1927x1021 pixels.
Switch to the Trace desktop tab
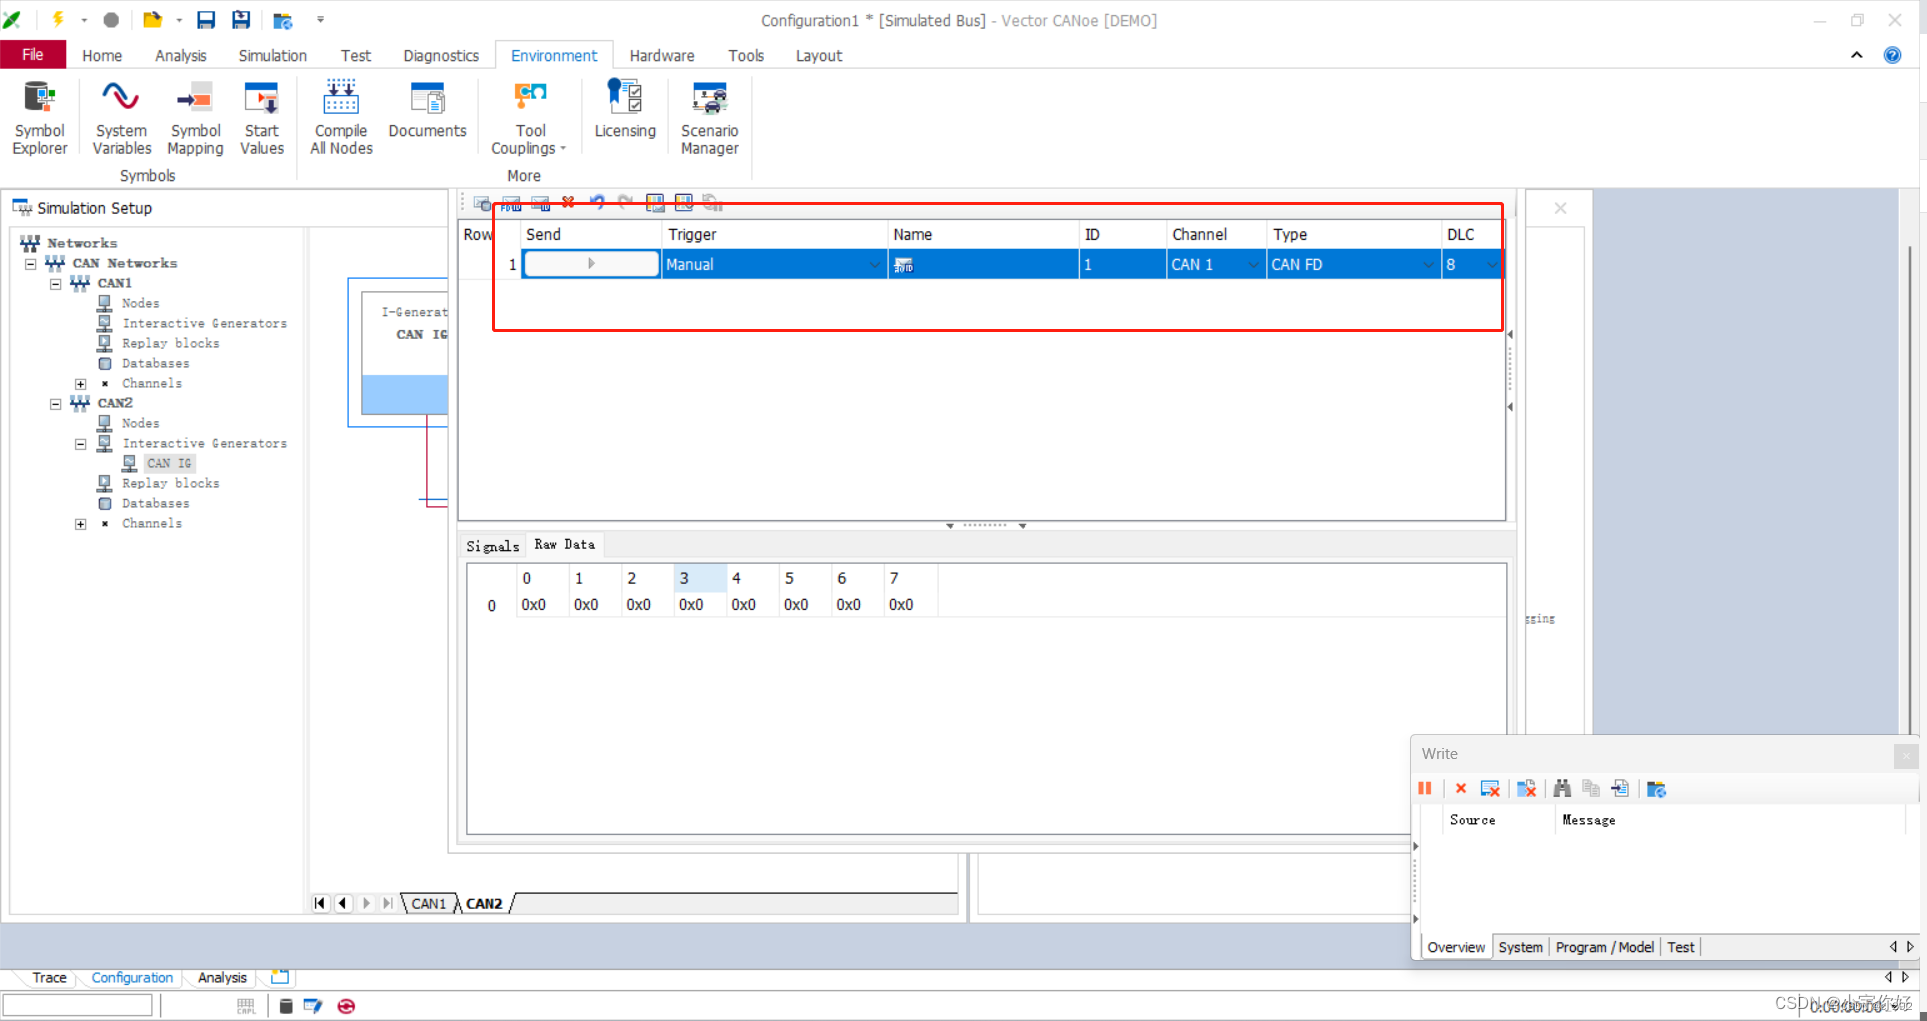(49, 978)
